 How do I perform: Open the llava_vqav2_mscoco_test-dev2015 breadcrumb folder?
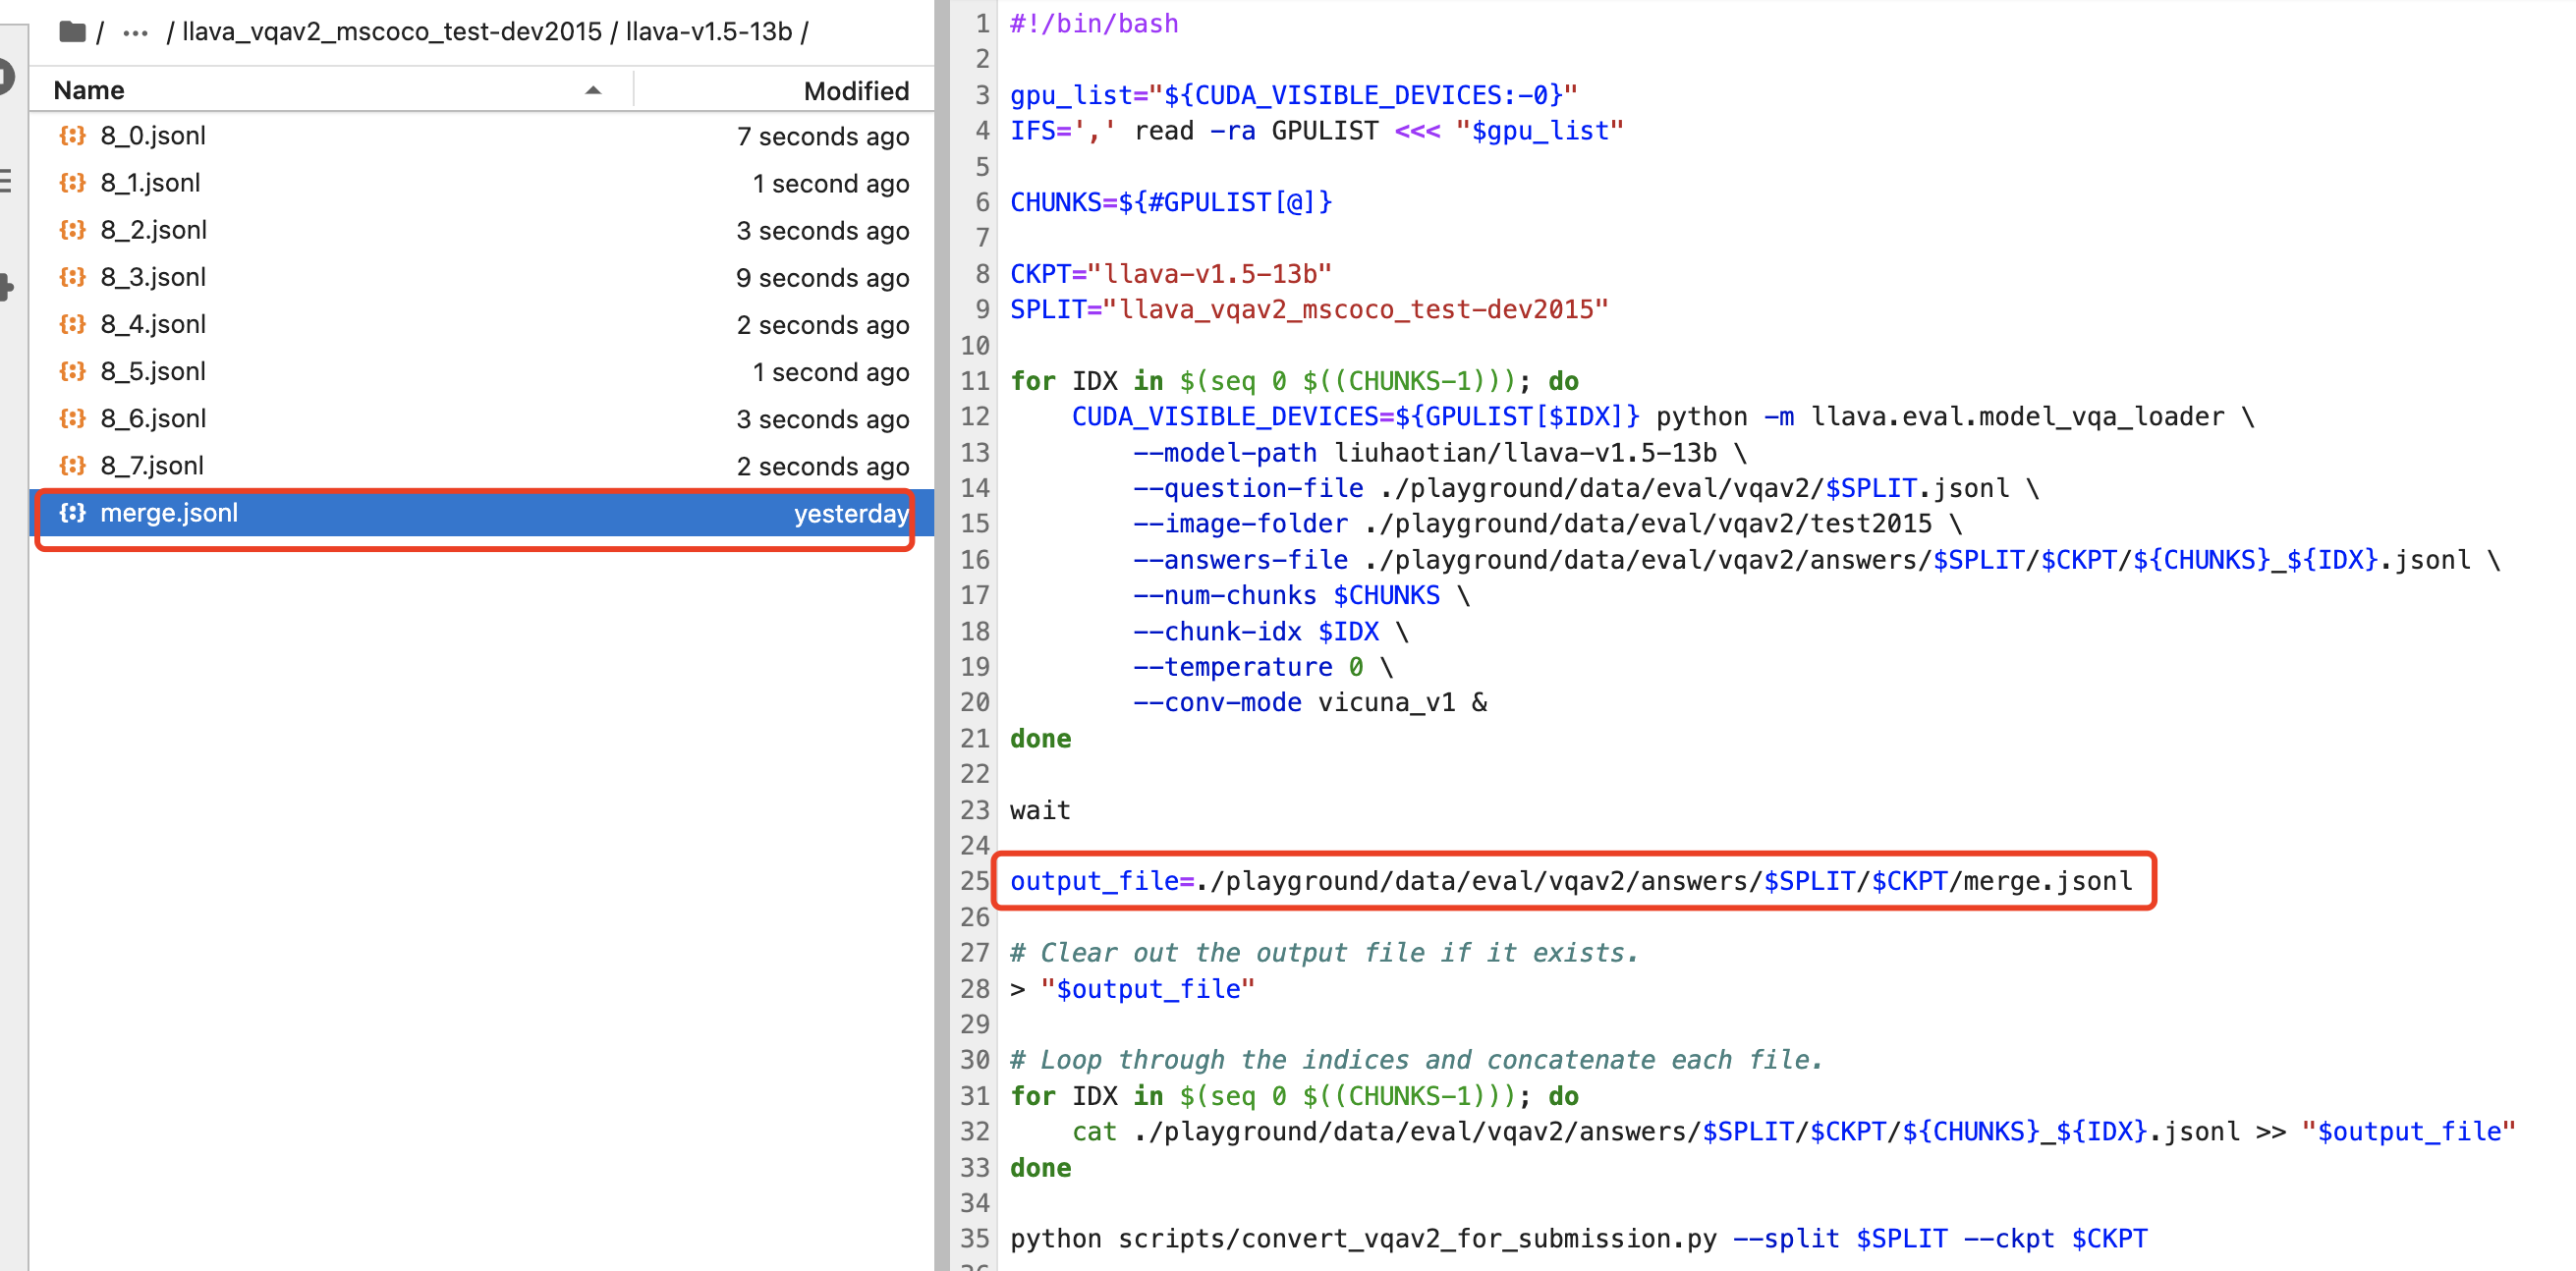point(391,32)
